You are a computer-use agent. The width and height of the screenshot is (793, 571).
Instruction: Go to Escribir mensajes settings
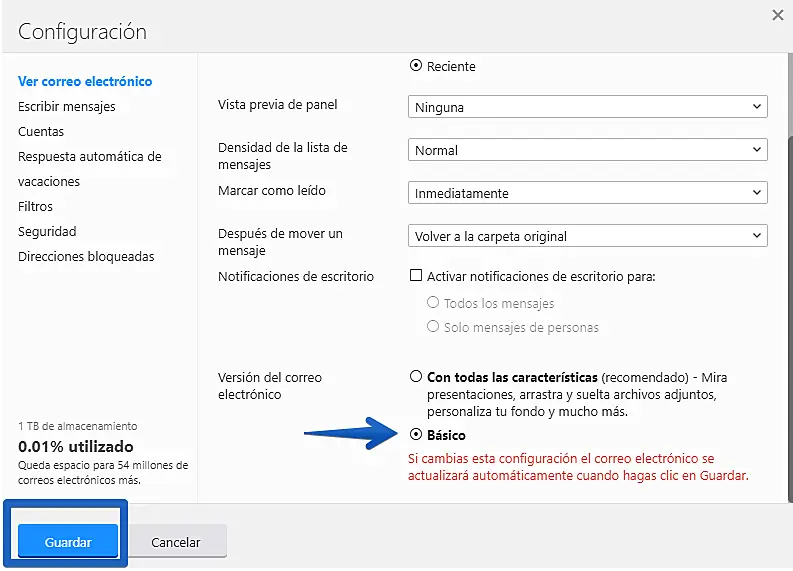(x=67, y=107)
